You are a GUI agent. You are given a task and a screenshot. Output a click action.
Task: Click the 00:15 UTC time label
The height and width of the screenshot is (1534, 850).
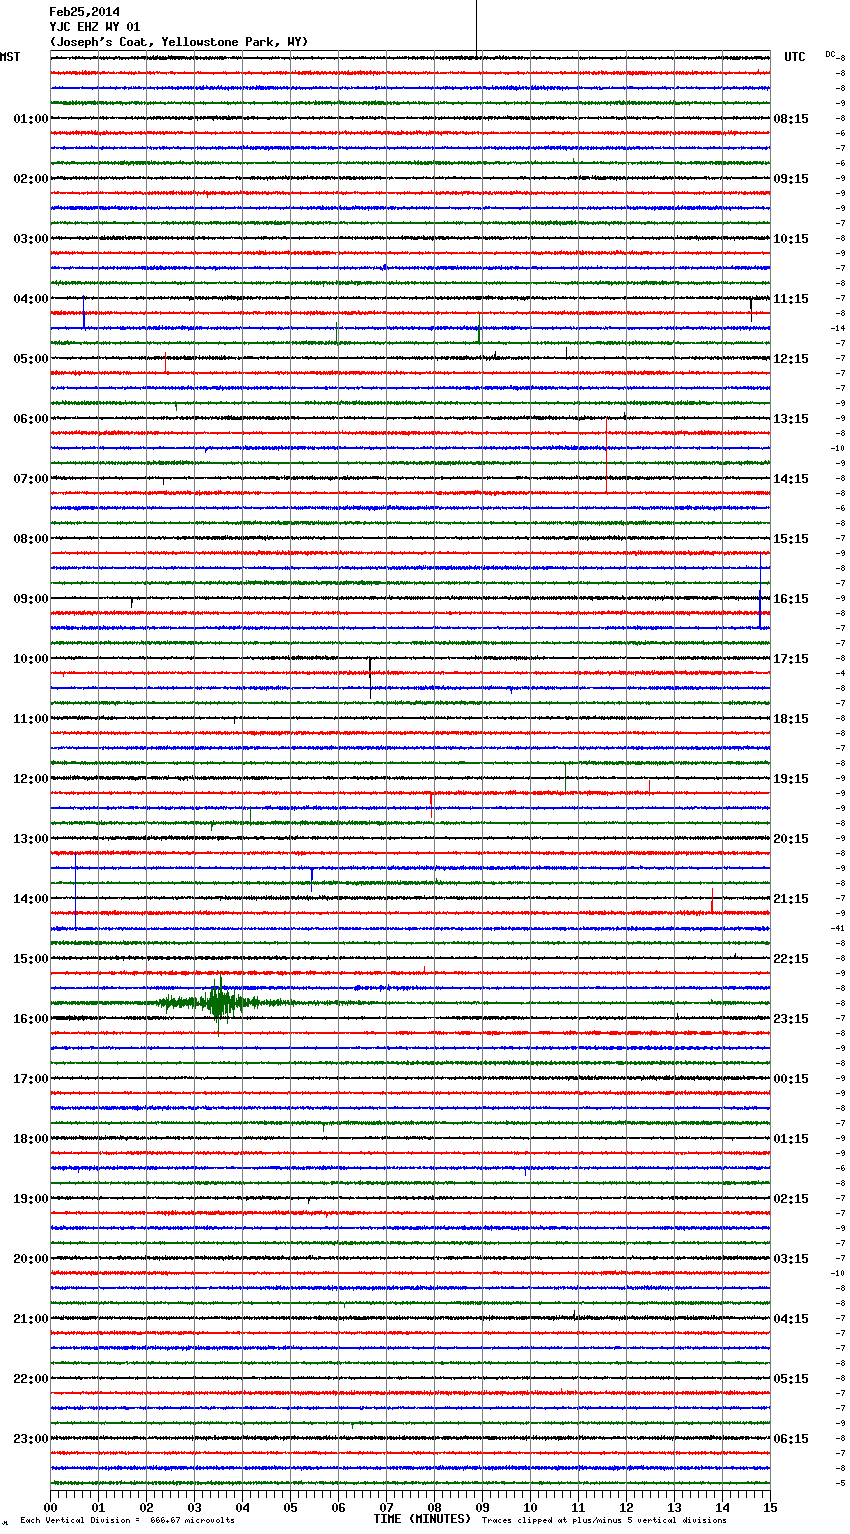click(x=791, y=1079)
